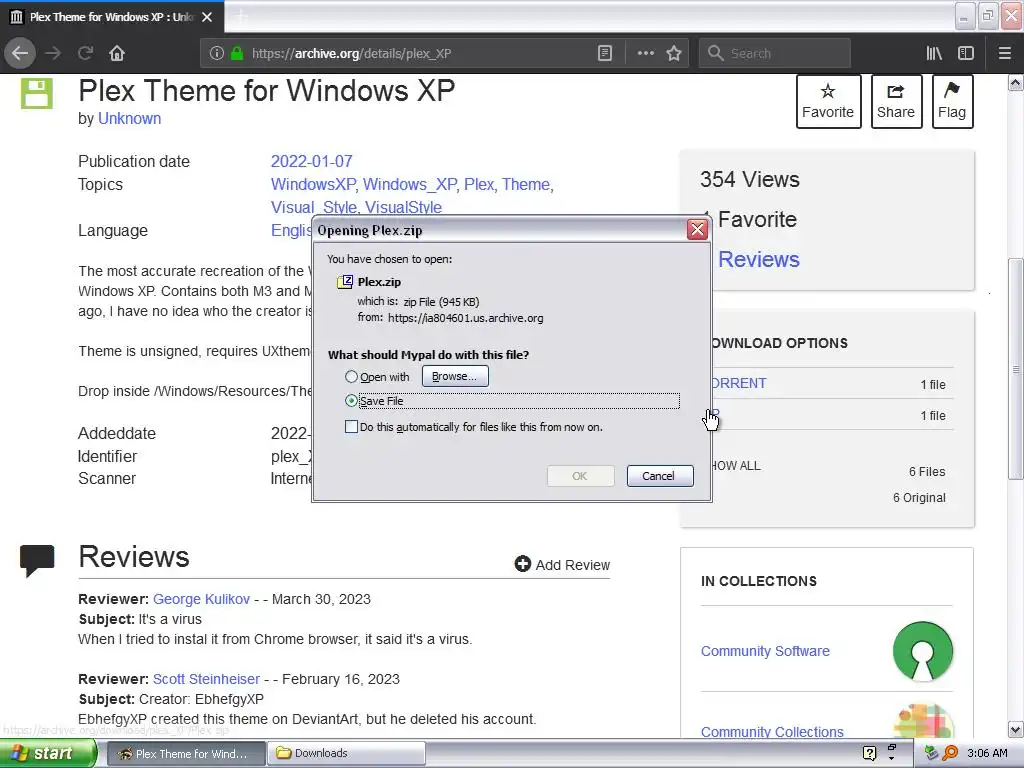Show sidebars icon in toolbar
1024x768 pixels.
click(x=966, y=54)
